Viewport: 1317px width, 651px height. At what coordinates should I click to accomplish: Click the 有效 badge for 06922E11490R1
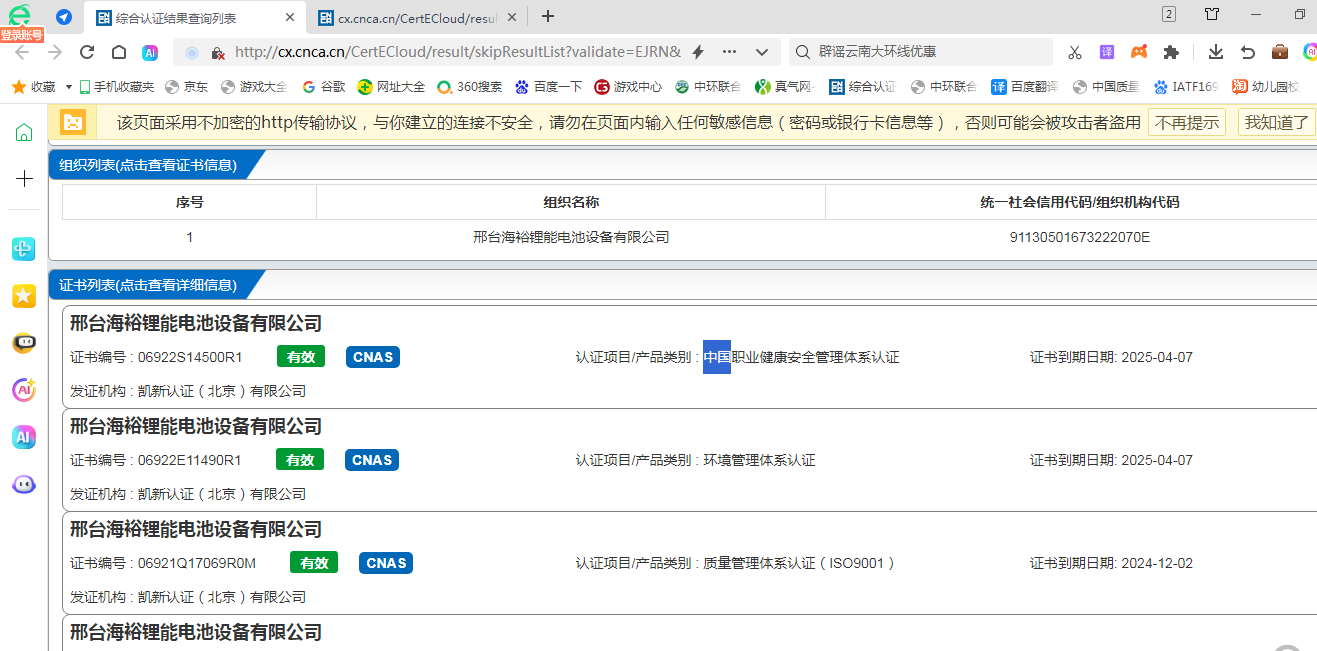(301, 460)
